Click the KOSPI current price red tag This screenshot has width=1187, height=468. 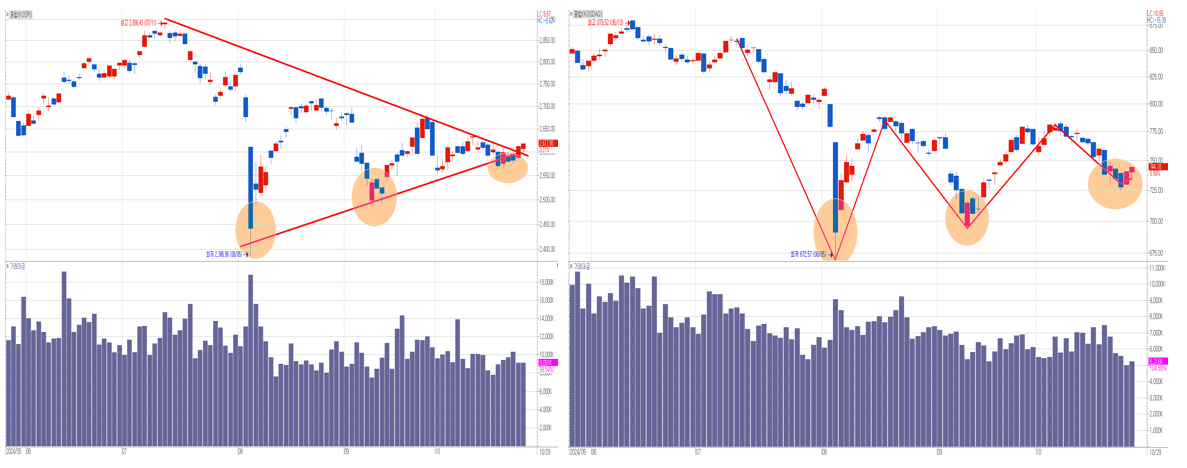546,144
